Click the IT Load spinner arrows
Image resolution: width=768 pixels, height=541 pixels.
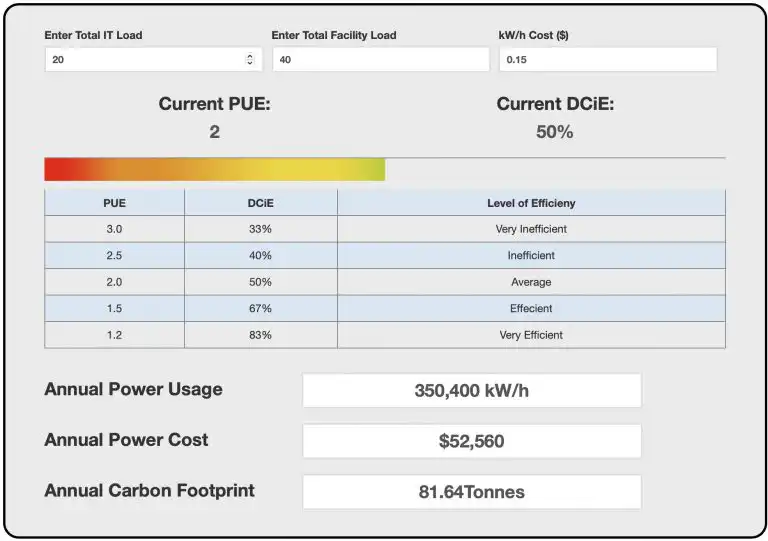[250, 59]
